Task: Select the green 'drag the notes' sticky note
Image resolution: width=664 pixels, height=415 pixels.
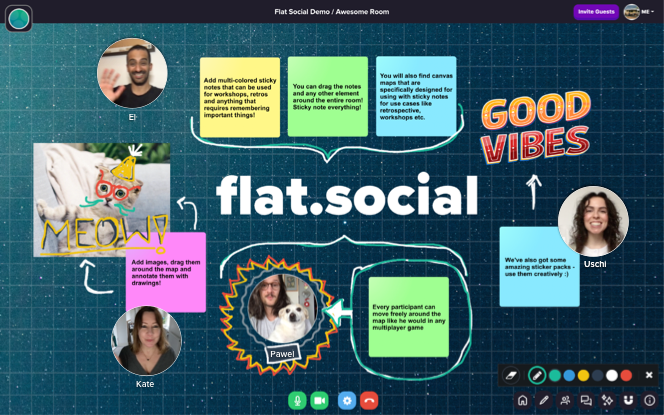Action: (328, 97)
